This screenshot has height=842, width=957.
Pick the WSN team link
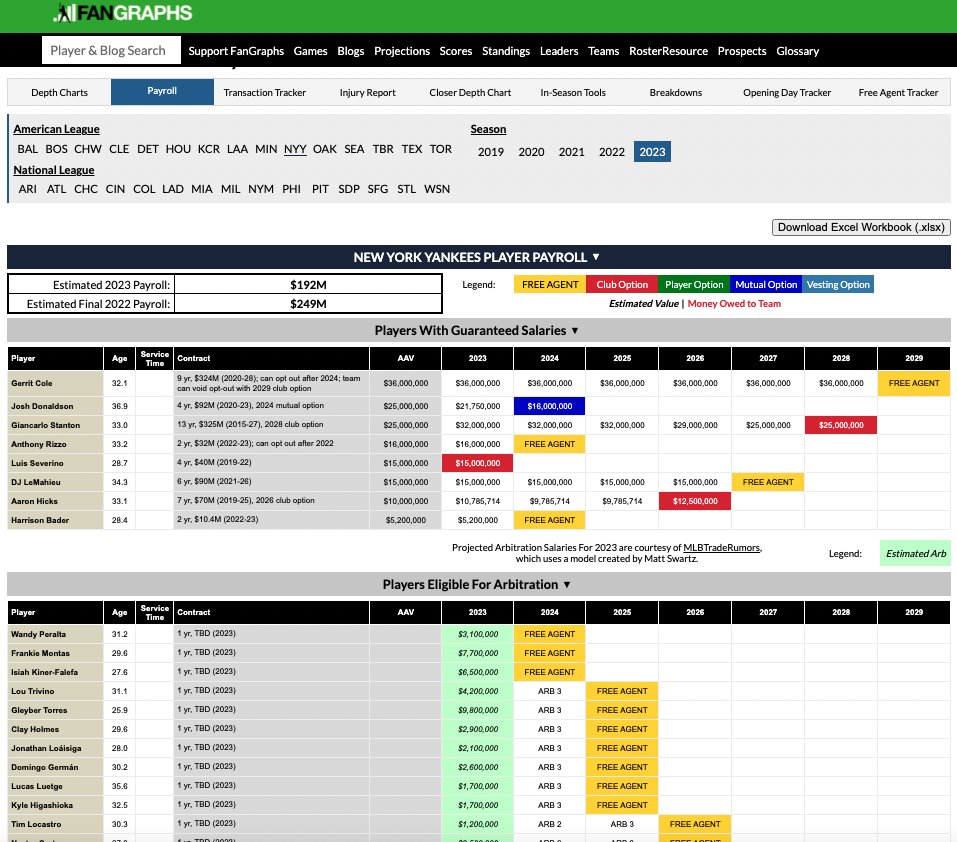437,189
